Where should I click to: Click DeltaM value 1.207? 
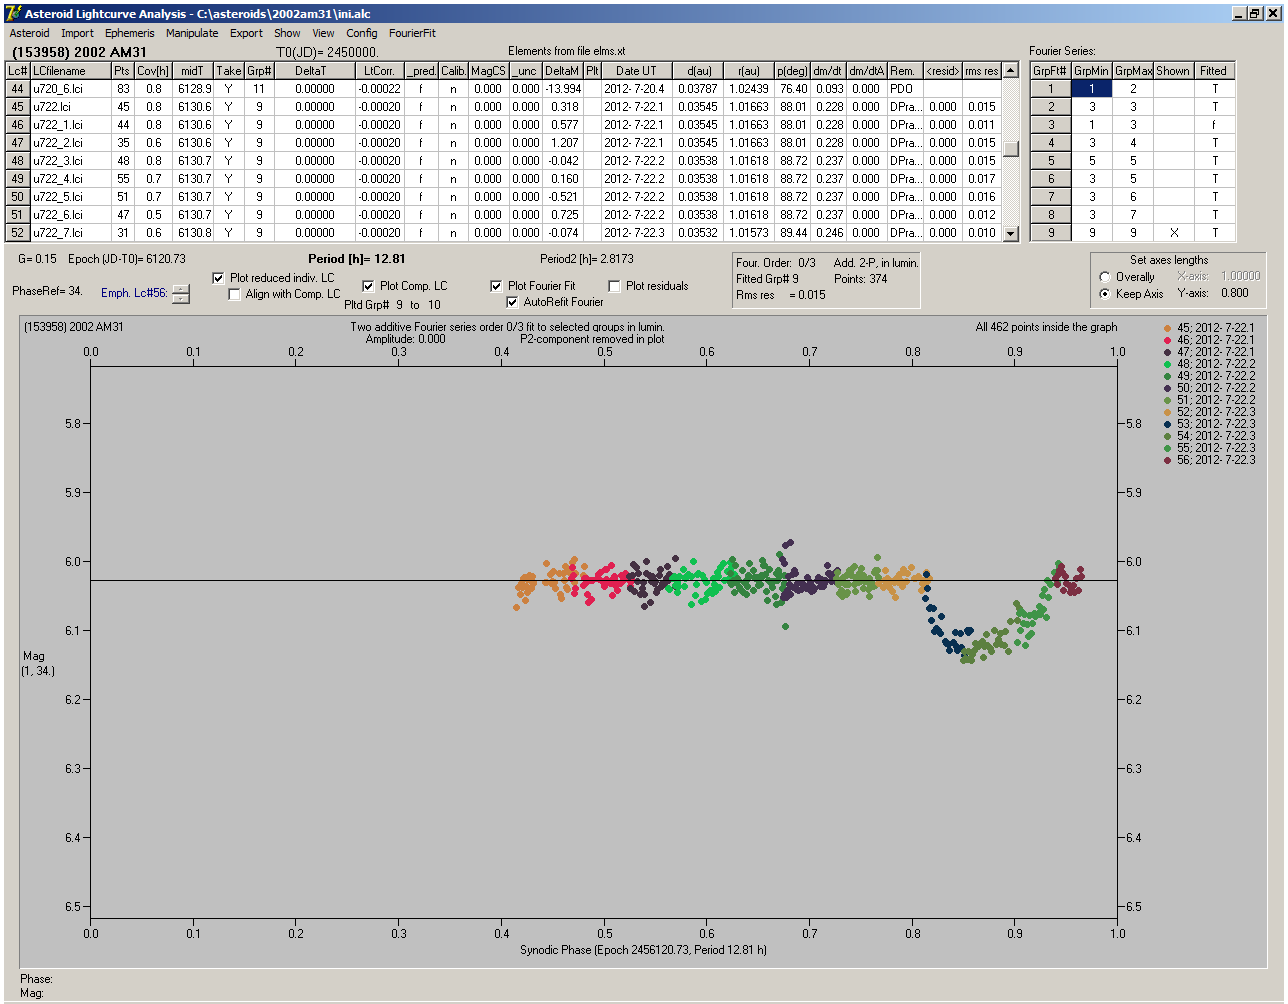[x=562, y=143]
